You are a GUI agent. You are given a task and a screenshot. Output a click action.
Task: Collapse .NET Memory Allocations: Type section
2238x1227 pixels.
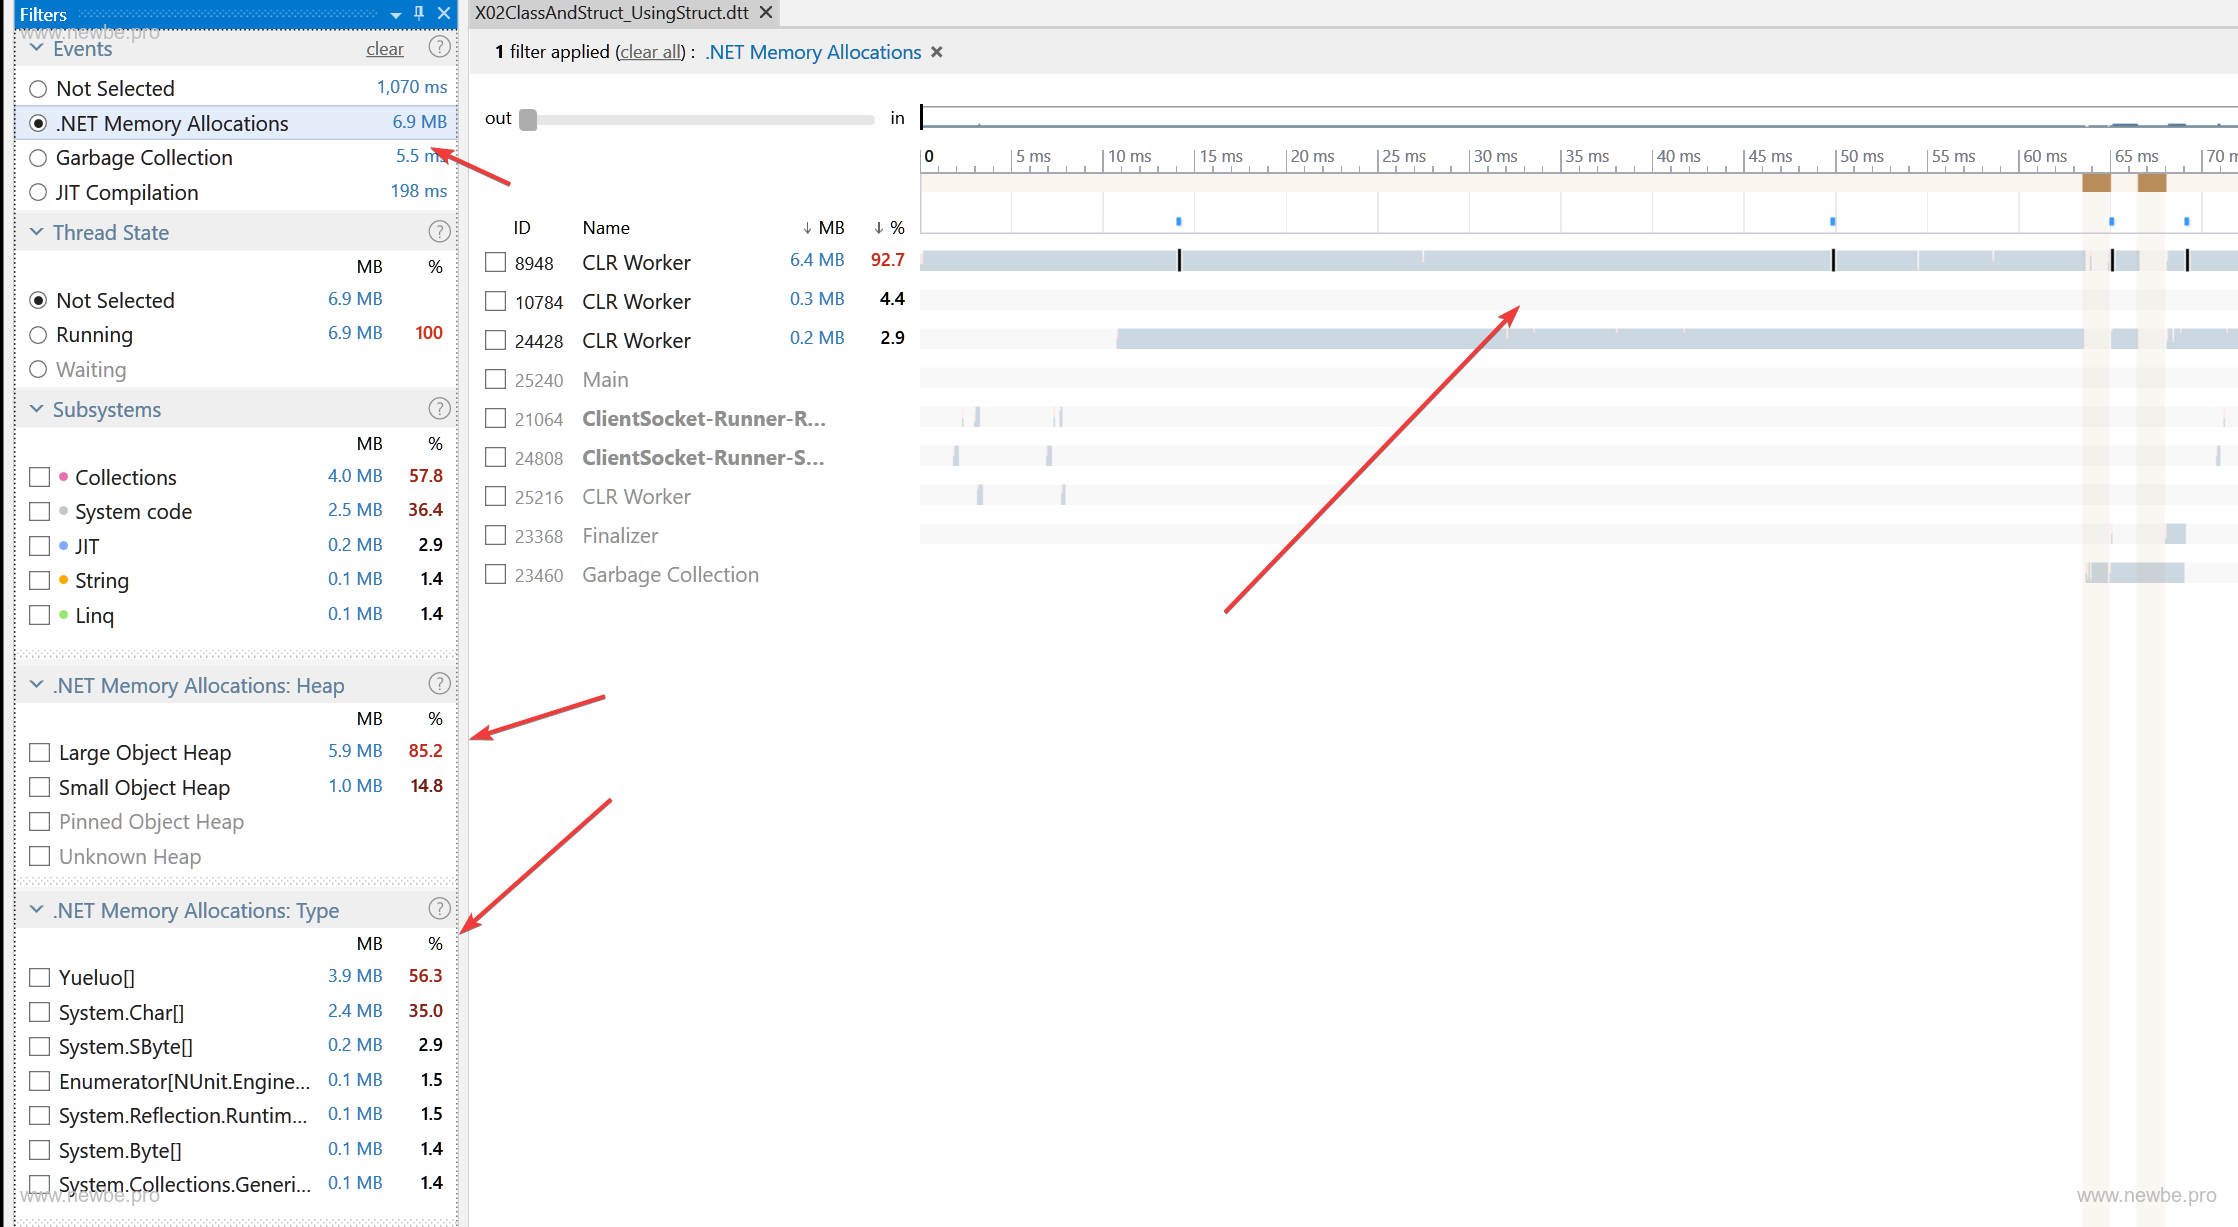[x=37, y=909]
